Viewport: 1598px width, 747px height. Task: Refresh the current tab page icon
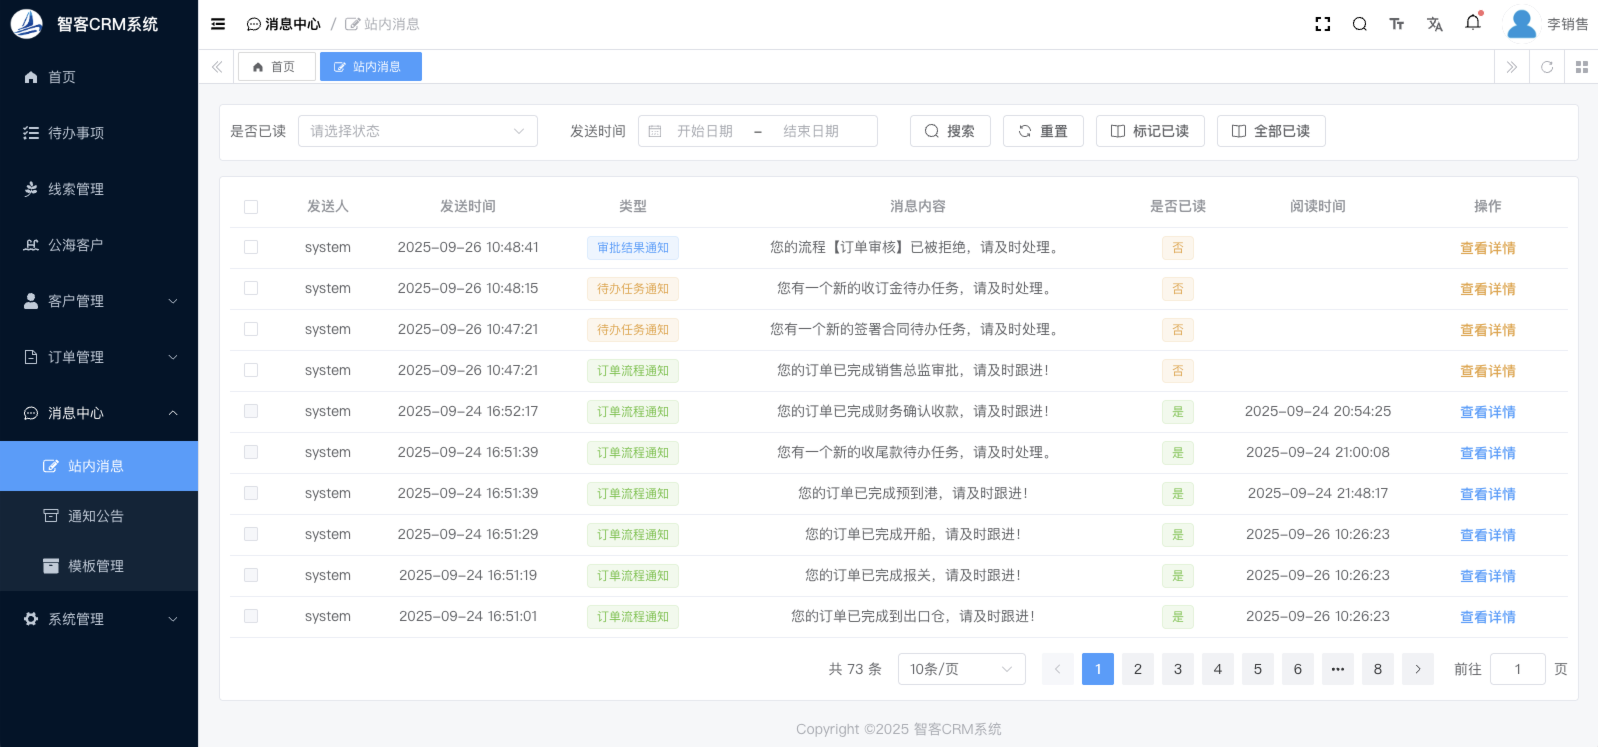pyautogui.click(x=1547, y=67)
